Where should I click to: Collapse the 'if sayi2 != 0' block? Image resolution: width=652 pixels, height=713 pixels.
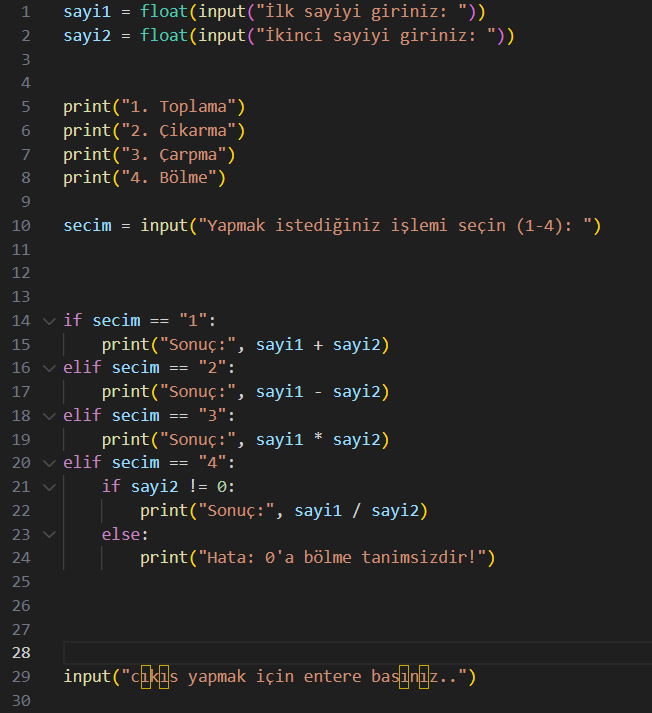tap(49, 487)
